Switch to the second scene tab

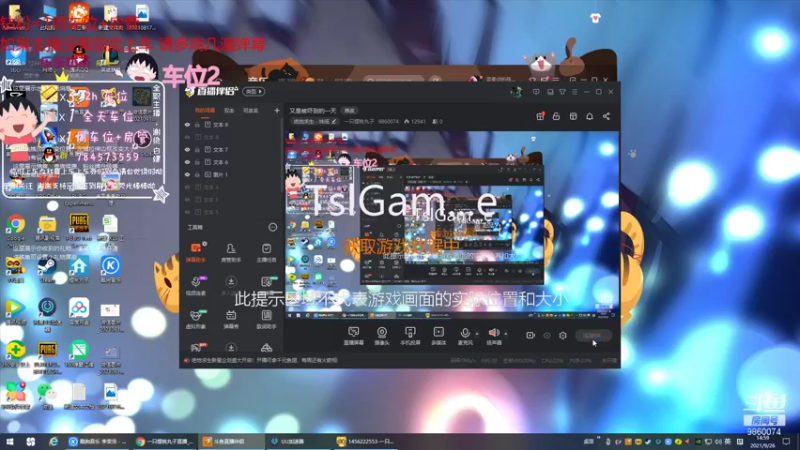click(x=229, y=110)
